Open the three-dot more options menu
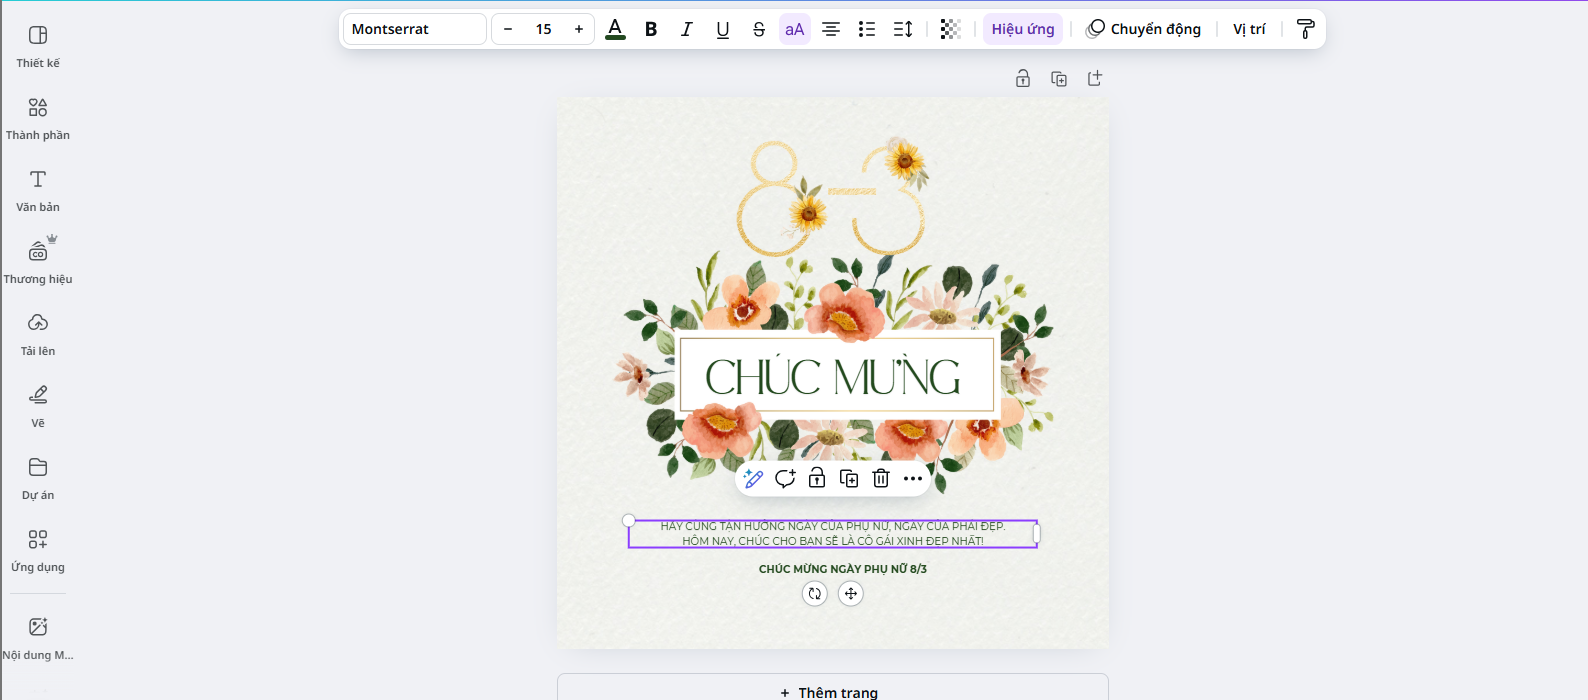1588x700 pixels. pos(913,479)
